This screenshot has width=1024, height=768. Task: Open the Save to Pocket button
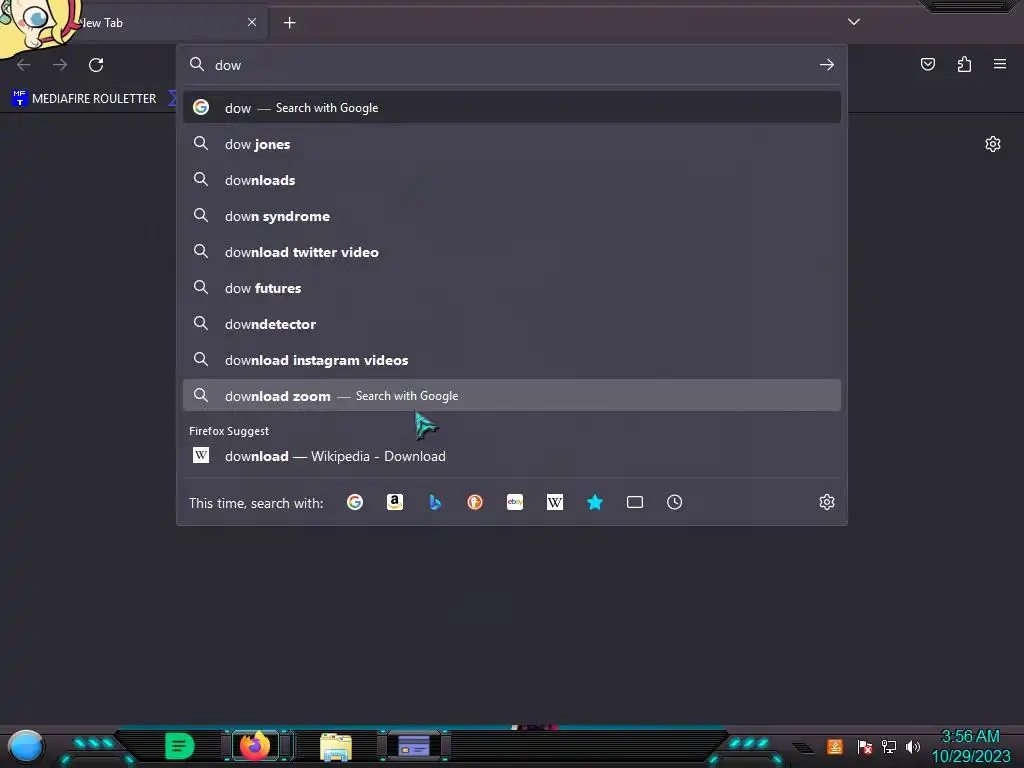(927, 64)
